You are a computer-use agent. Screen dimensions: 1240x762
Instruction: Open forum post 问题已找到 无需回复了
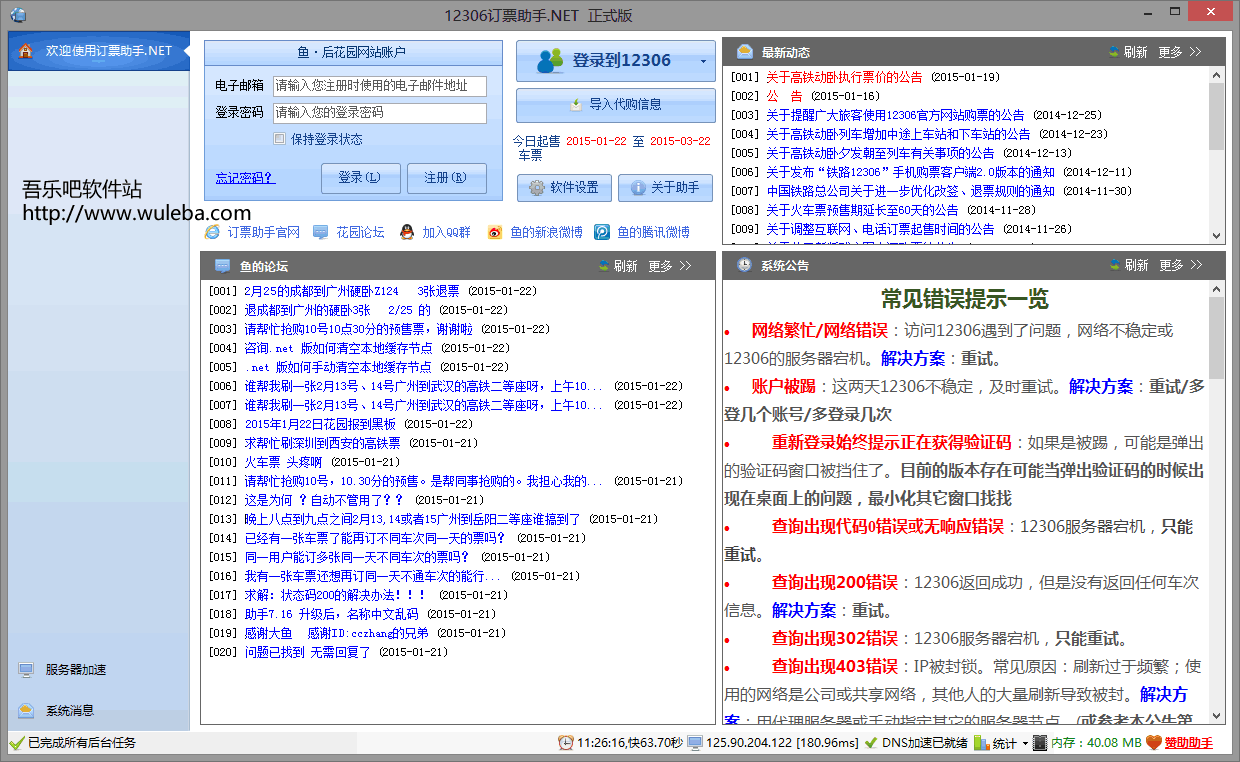(307, 652)
